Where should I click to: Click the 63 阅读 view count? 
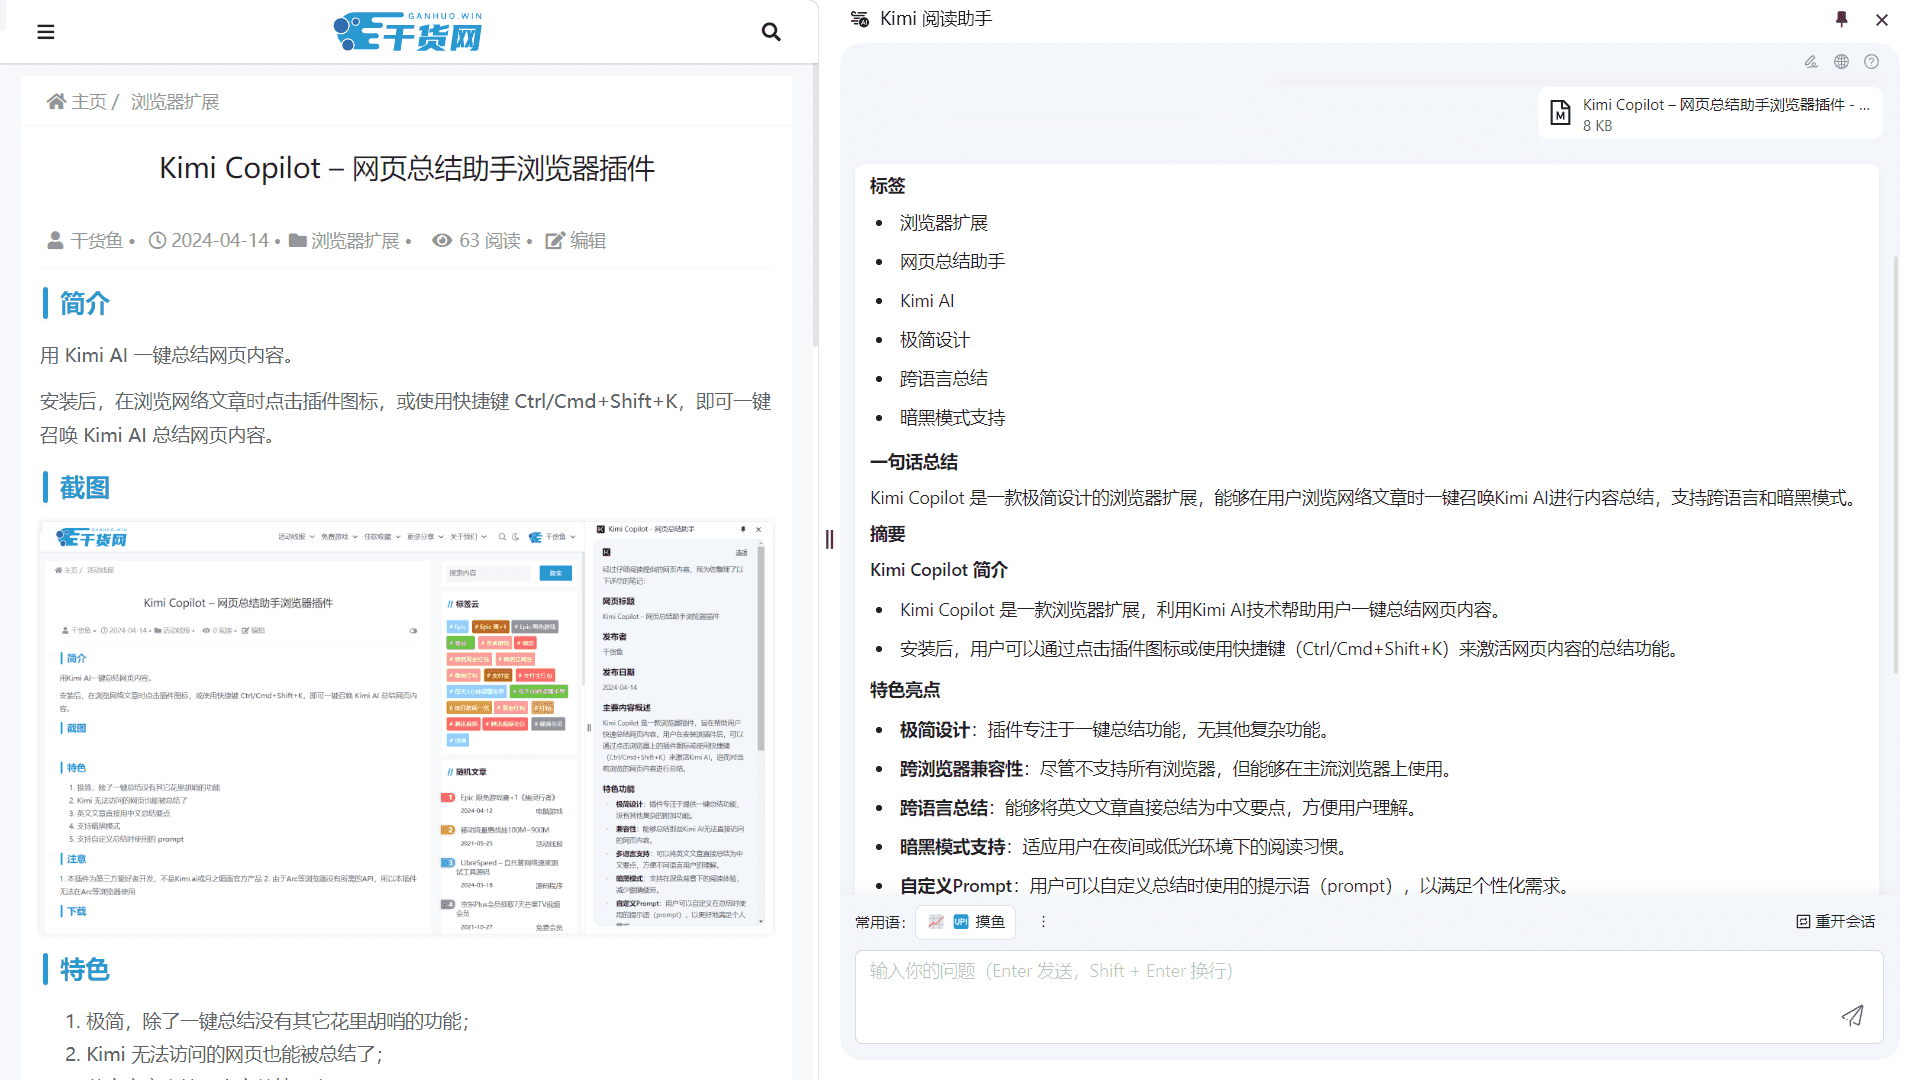[490, 241]
